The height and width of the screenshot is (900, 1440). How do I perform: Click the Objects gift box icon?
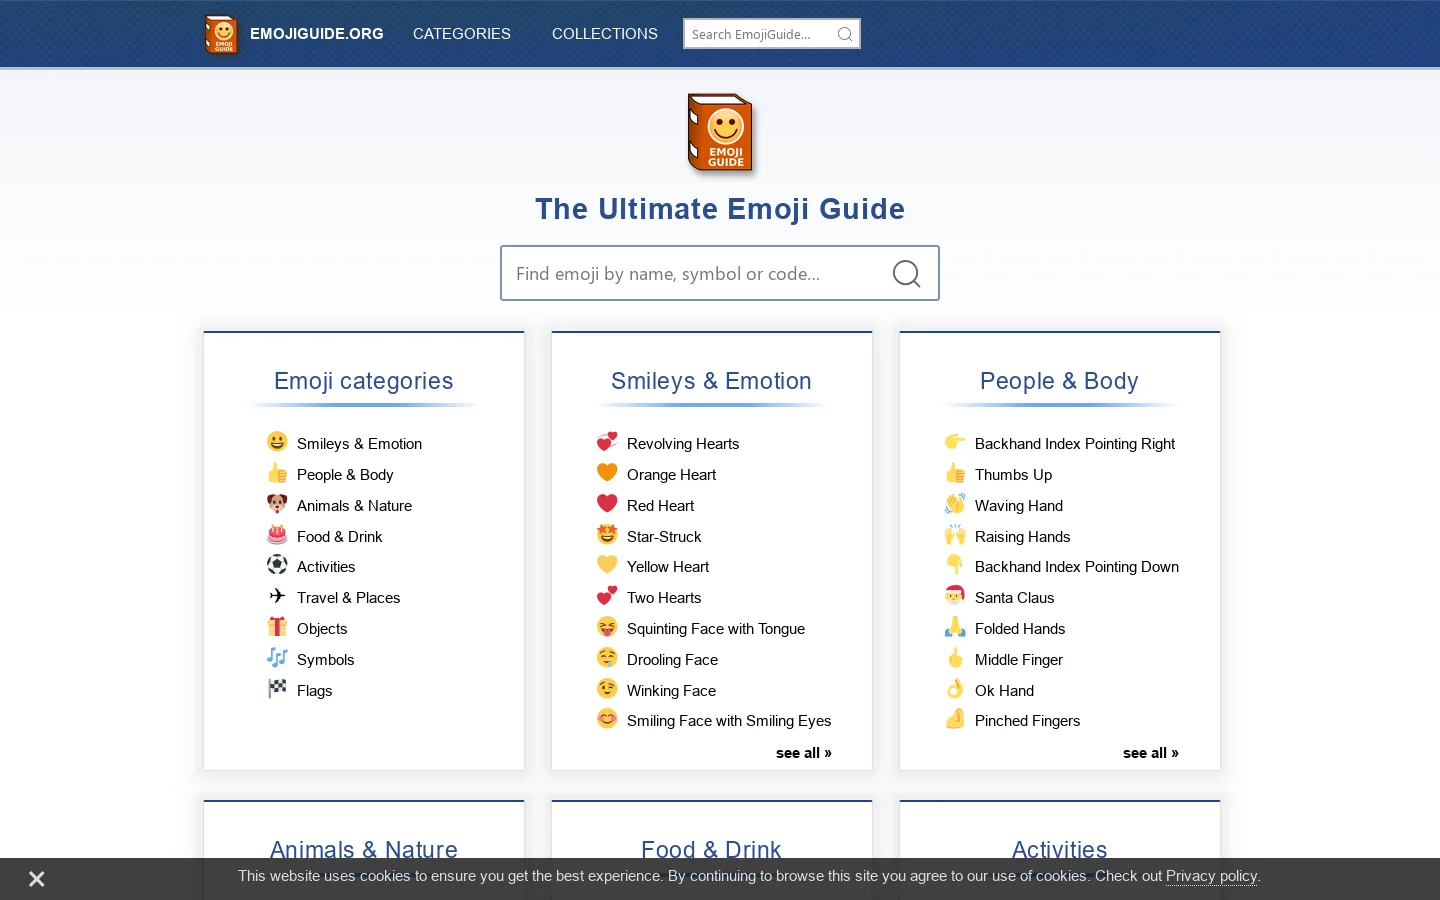point(277,627)
